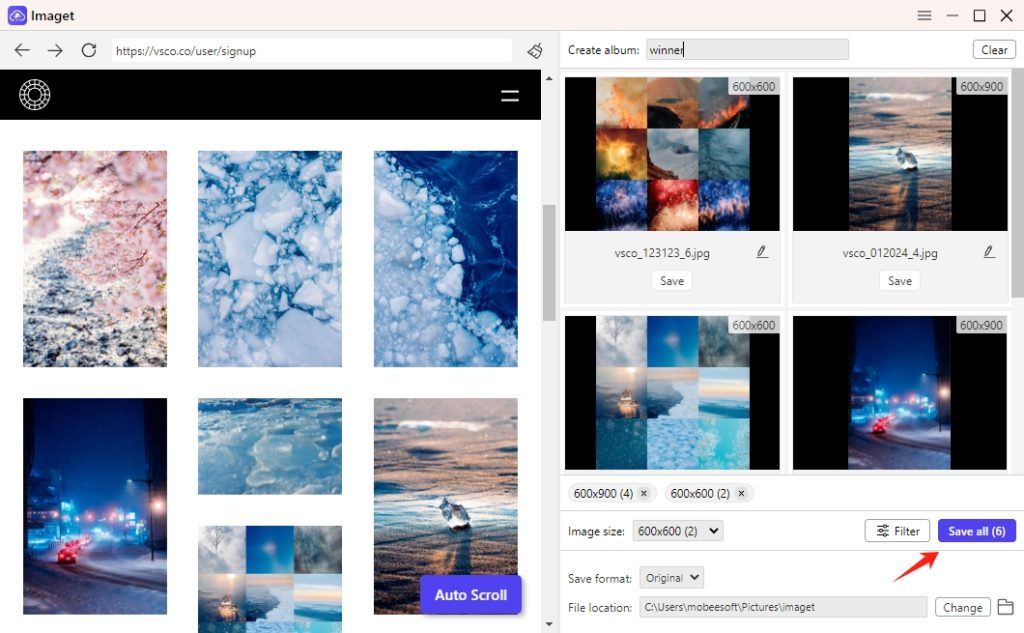This screenshot has height=633, width=1024.
Task: Open Filter settings
Action: pos(896,531)
